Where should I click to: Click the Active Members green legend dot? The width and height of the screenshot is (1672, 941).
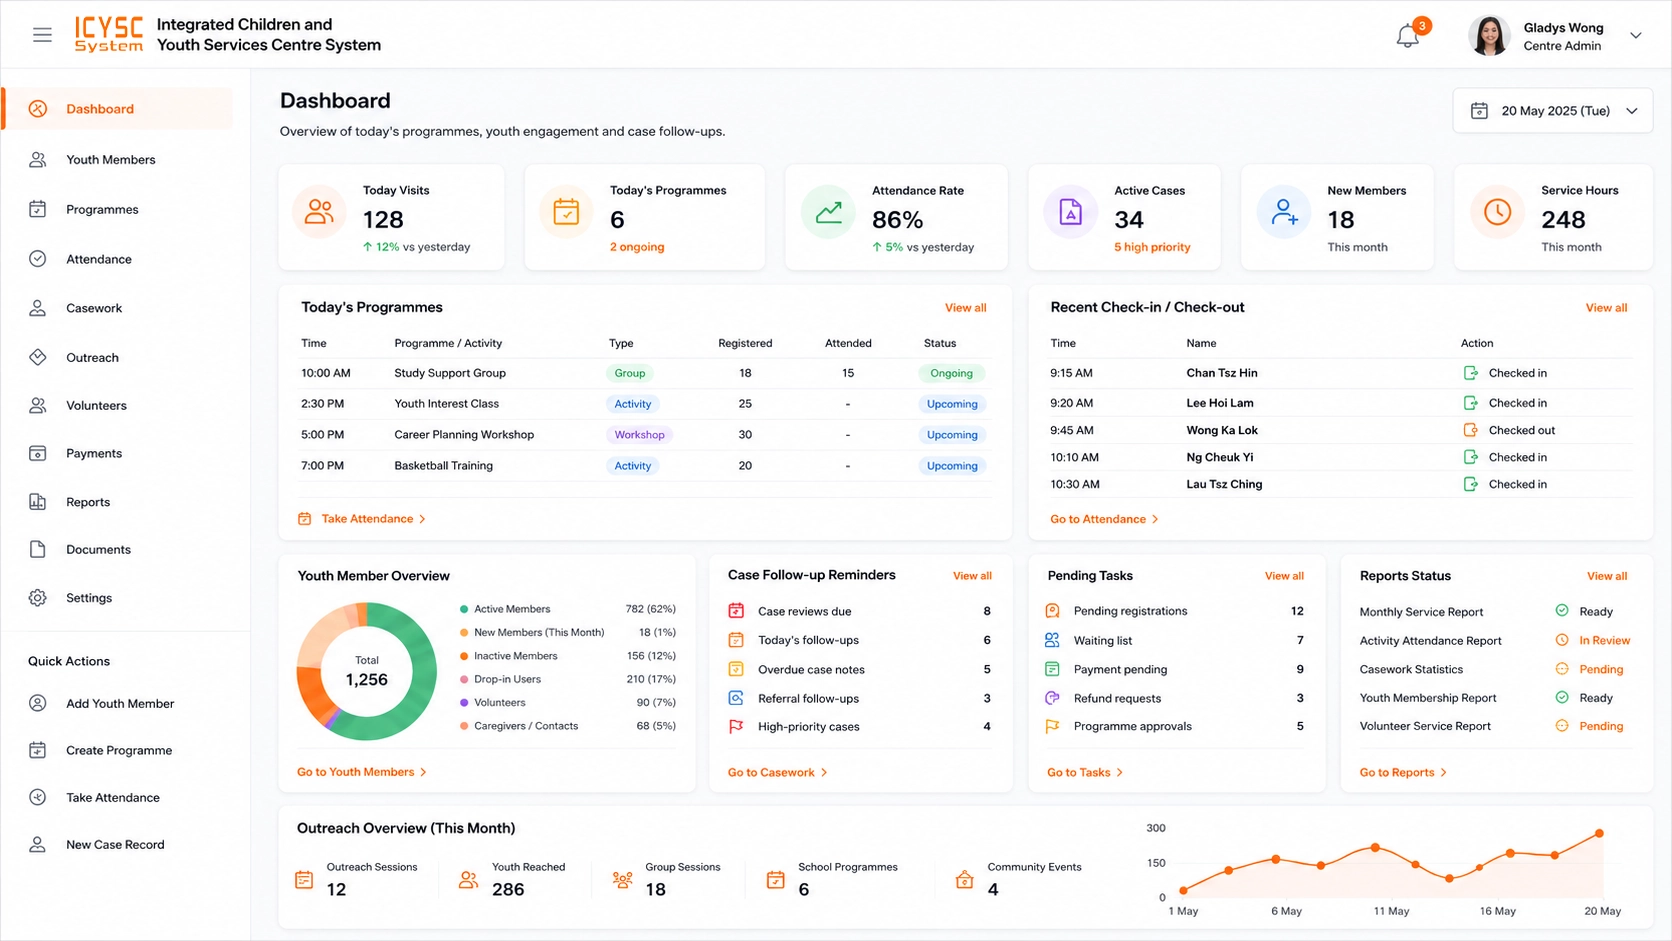tap(464, 609)
